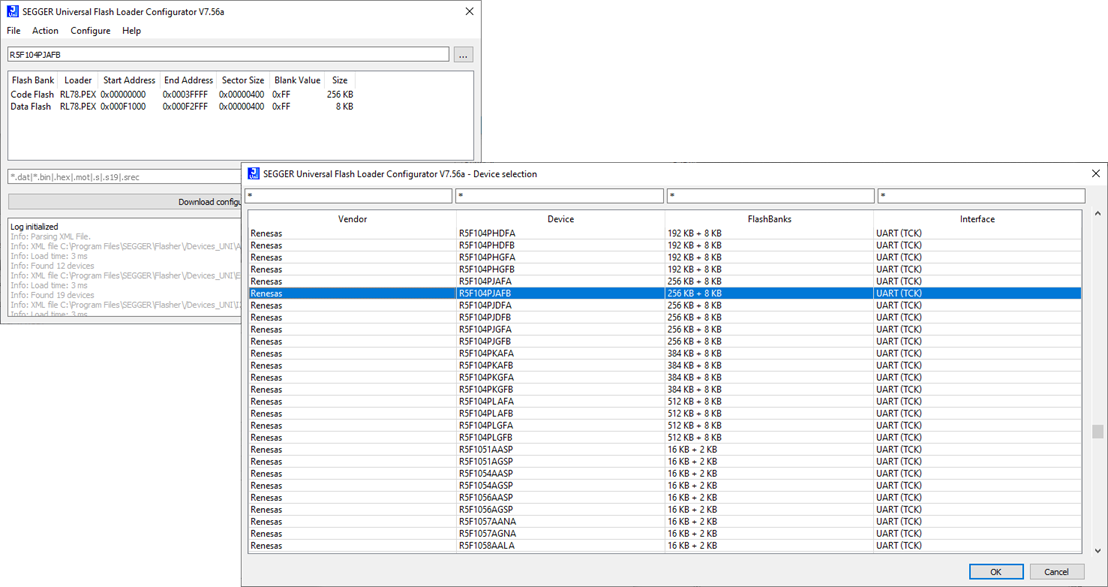Viewport: 1108px width, 587px height.
Task: Cancel the device selection dialog
Action: point(1056,571)
